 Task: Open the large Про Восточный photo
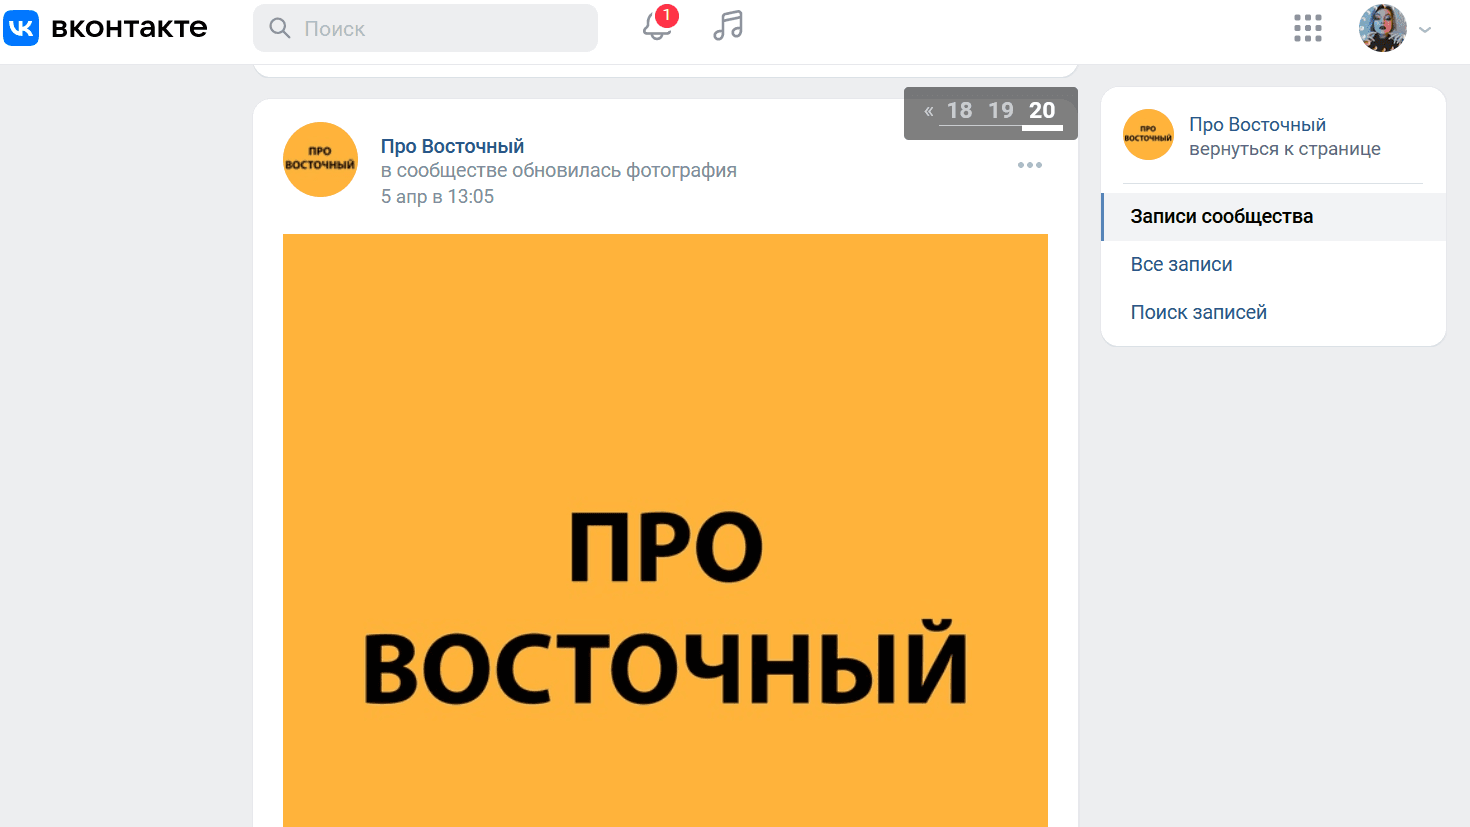665,530
